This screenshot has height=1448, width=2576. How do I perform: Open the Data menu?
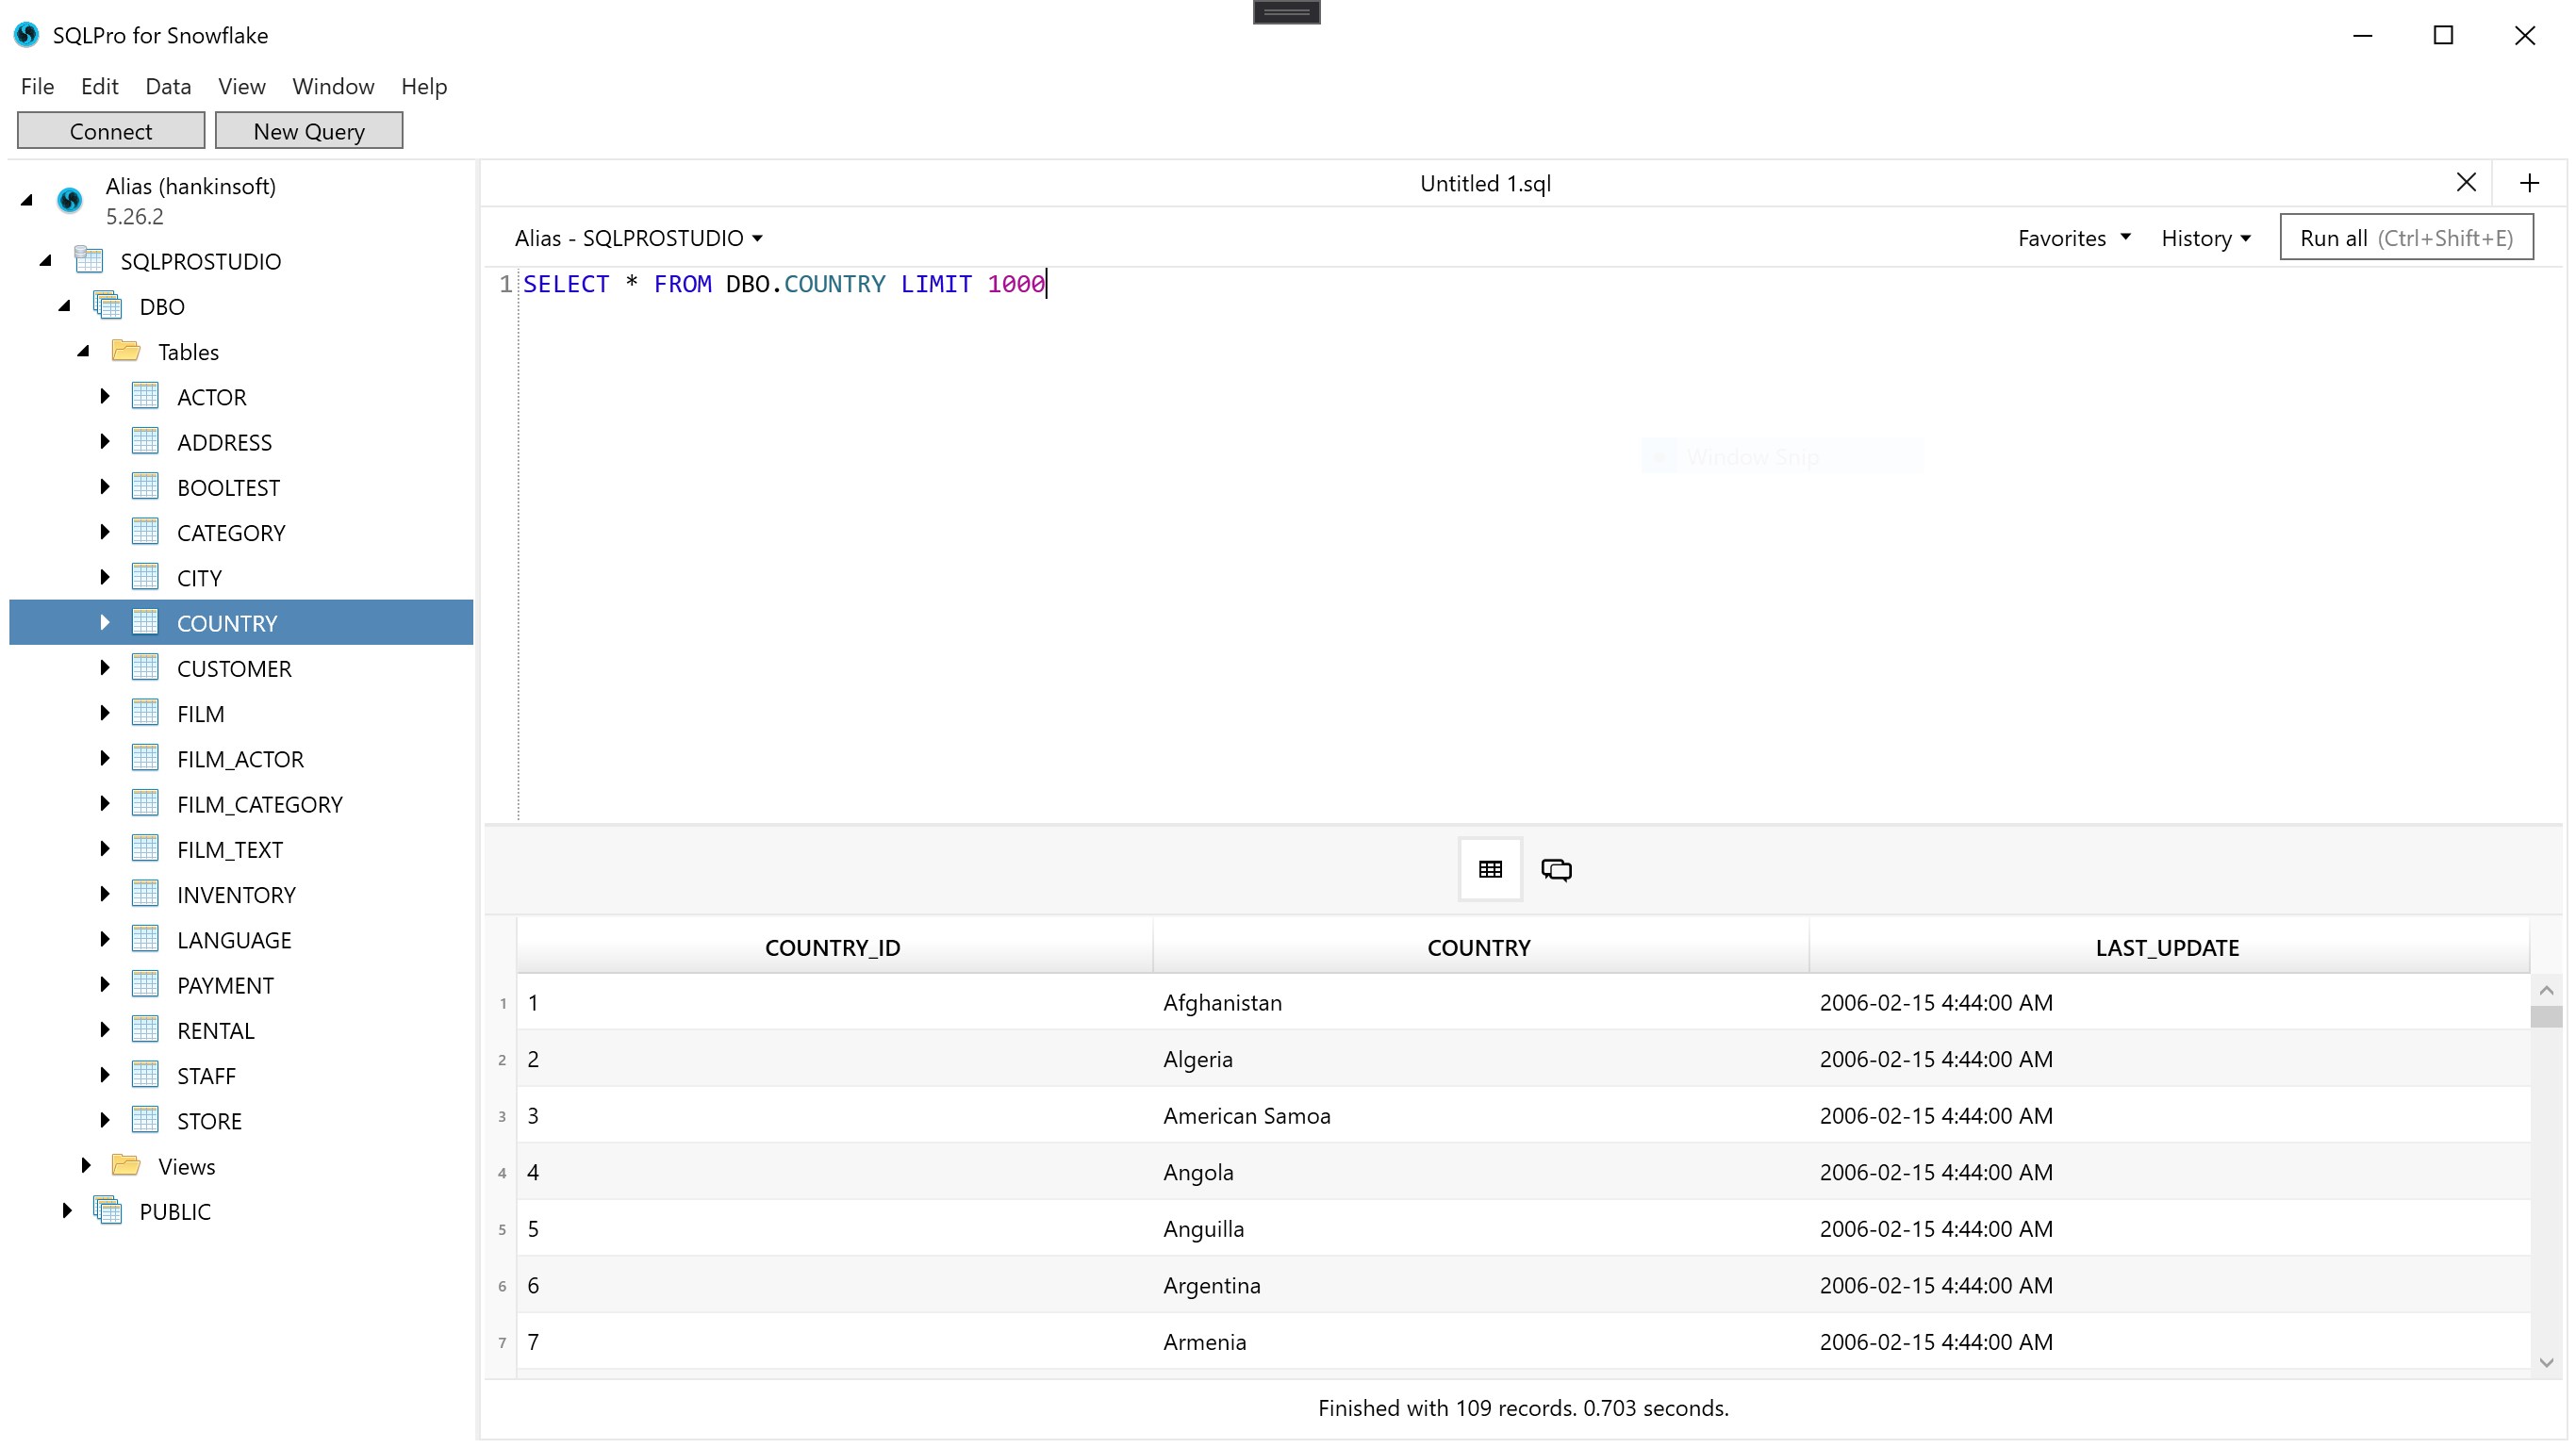[x=168, y=86]
